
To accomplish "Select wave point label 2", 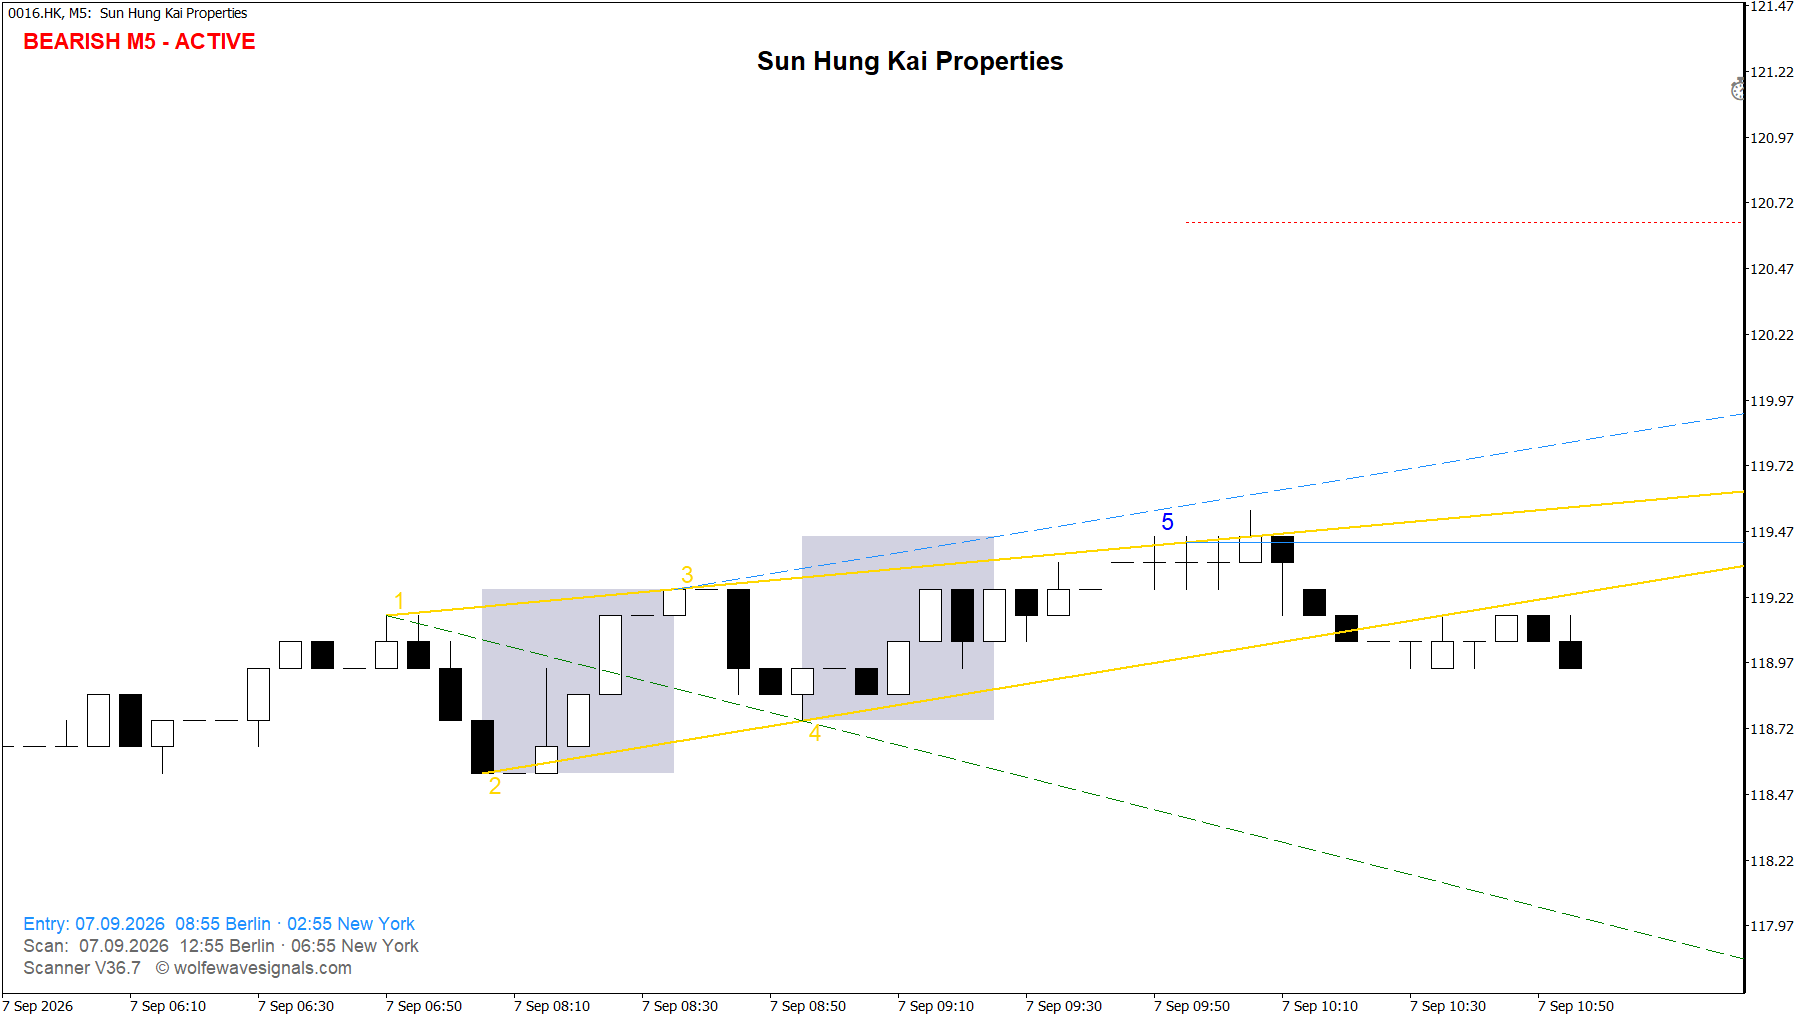I will pyautogui.click(x=495, y=786).
